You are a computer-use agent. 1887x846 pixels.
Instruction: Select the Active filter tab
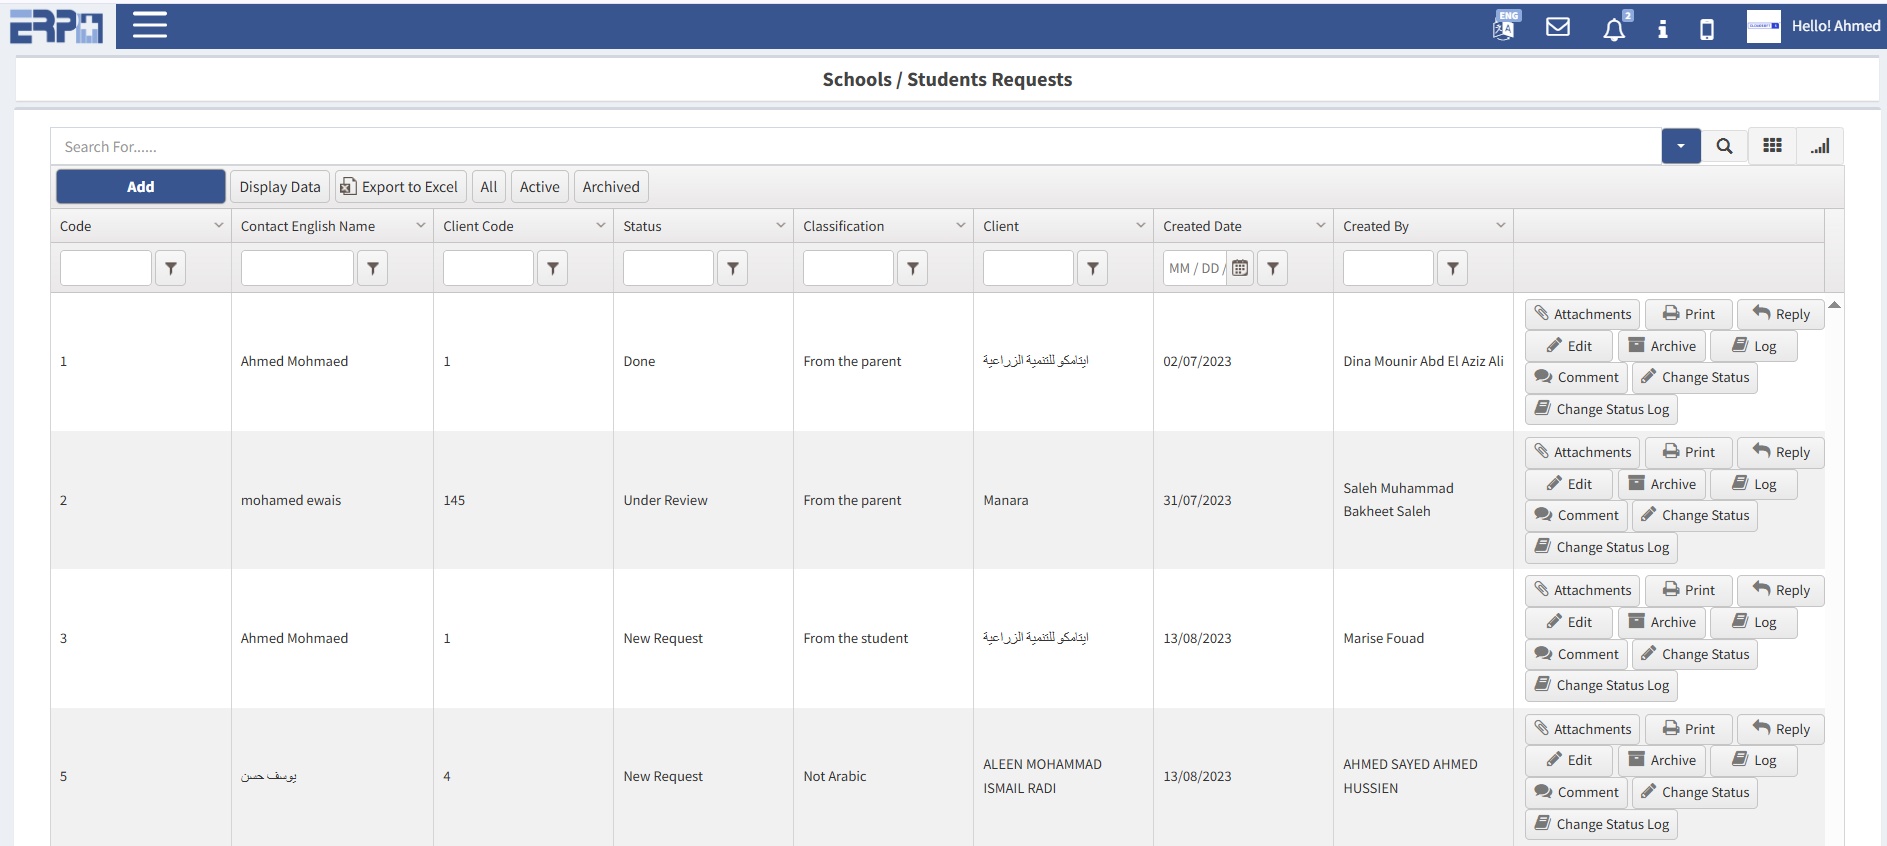pos(539,187)
